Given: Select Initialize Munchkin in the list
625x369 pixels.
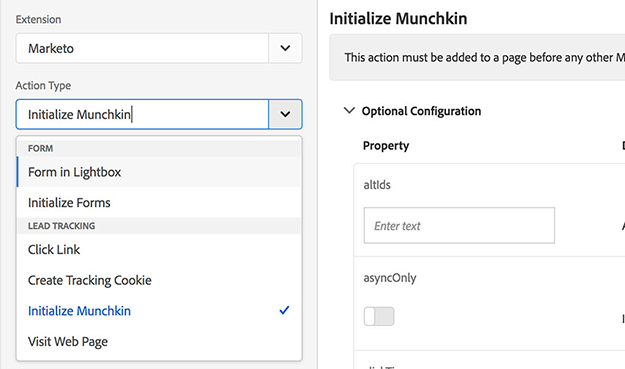Looking at the screenshot, I should coord(159,311).
